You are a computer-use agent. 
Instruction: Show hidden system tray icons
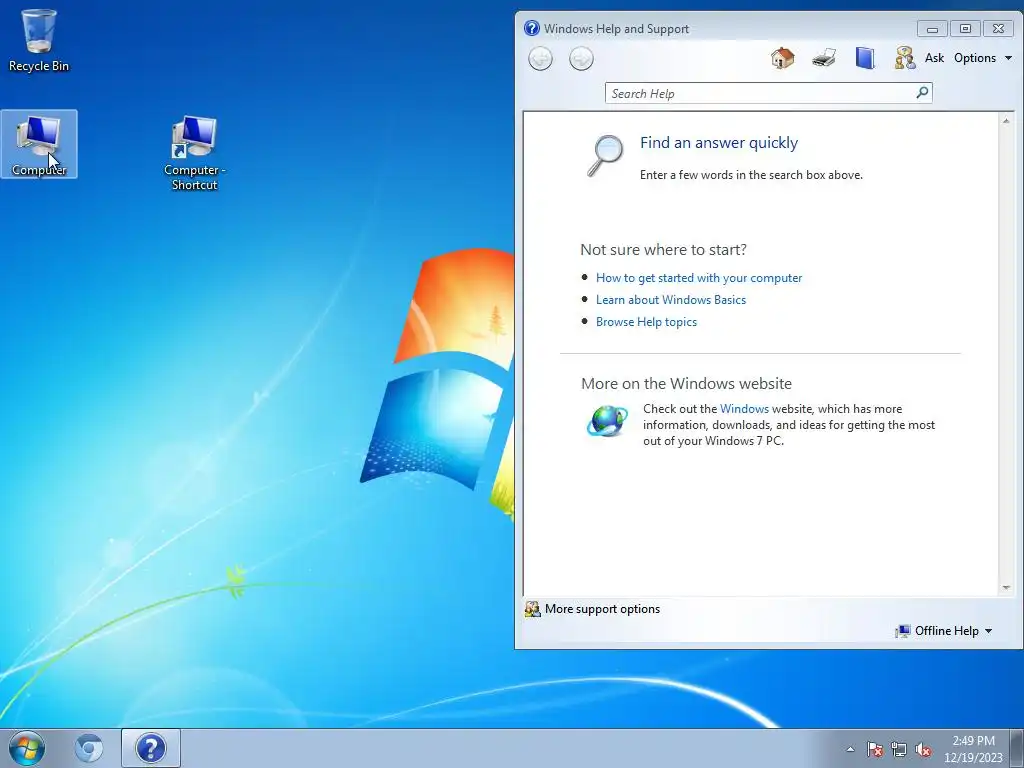[x=850, y=749]
